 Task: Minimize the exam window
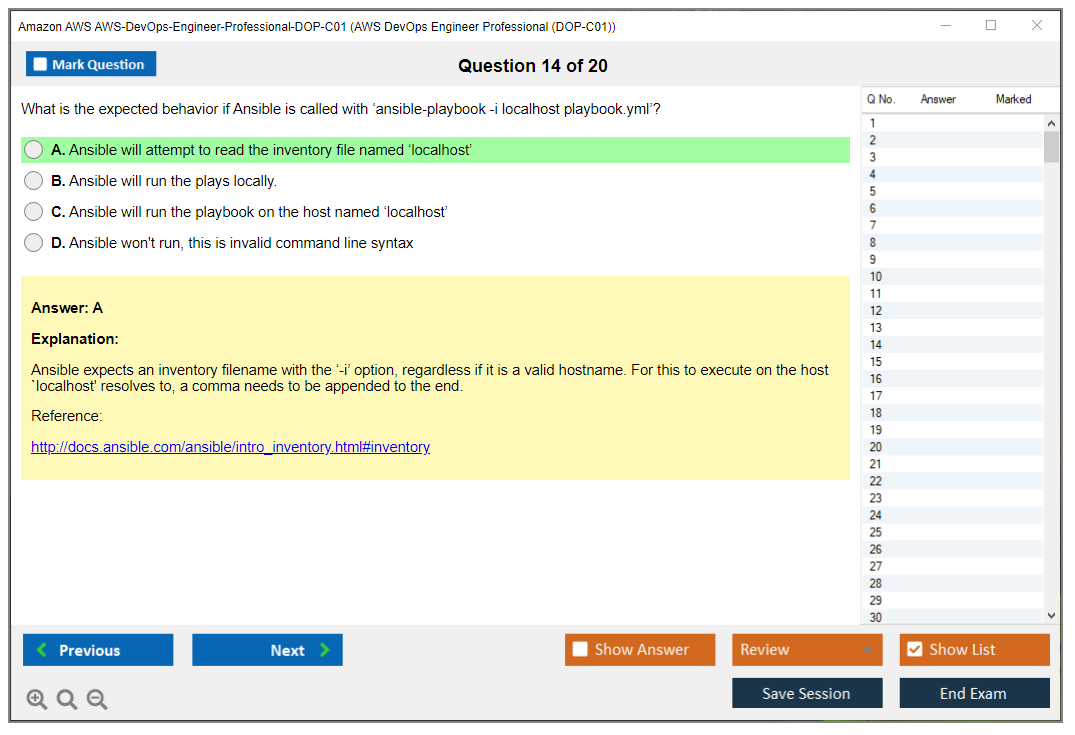click(945, 26)
